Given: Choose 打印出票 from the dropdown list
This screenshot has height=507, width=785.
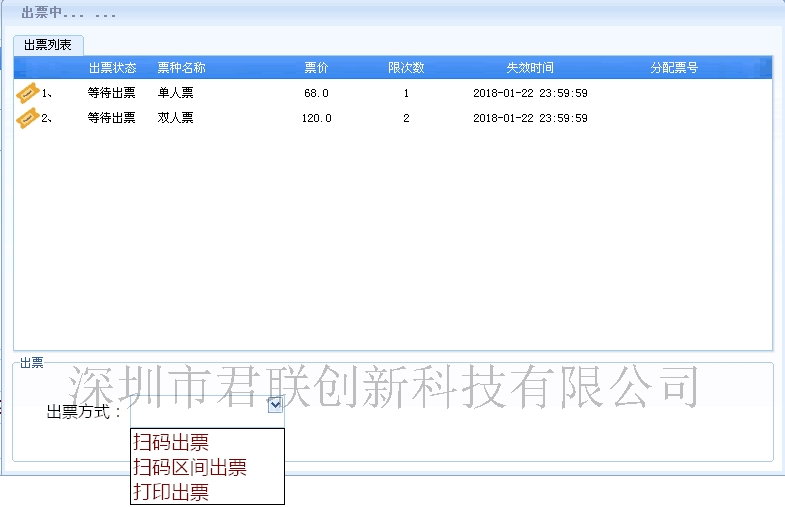Looking at the screenshot, I should tap(171, 492).
